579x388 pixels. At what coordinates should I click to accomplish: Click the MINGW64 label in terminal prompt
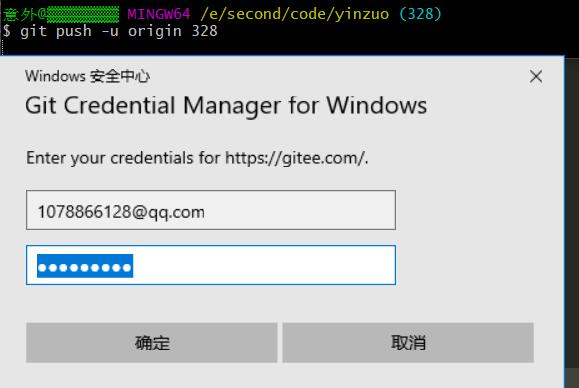(159, 14)
